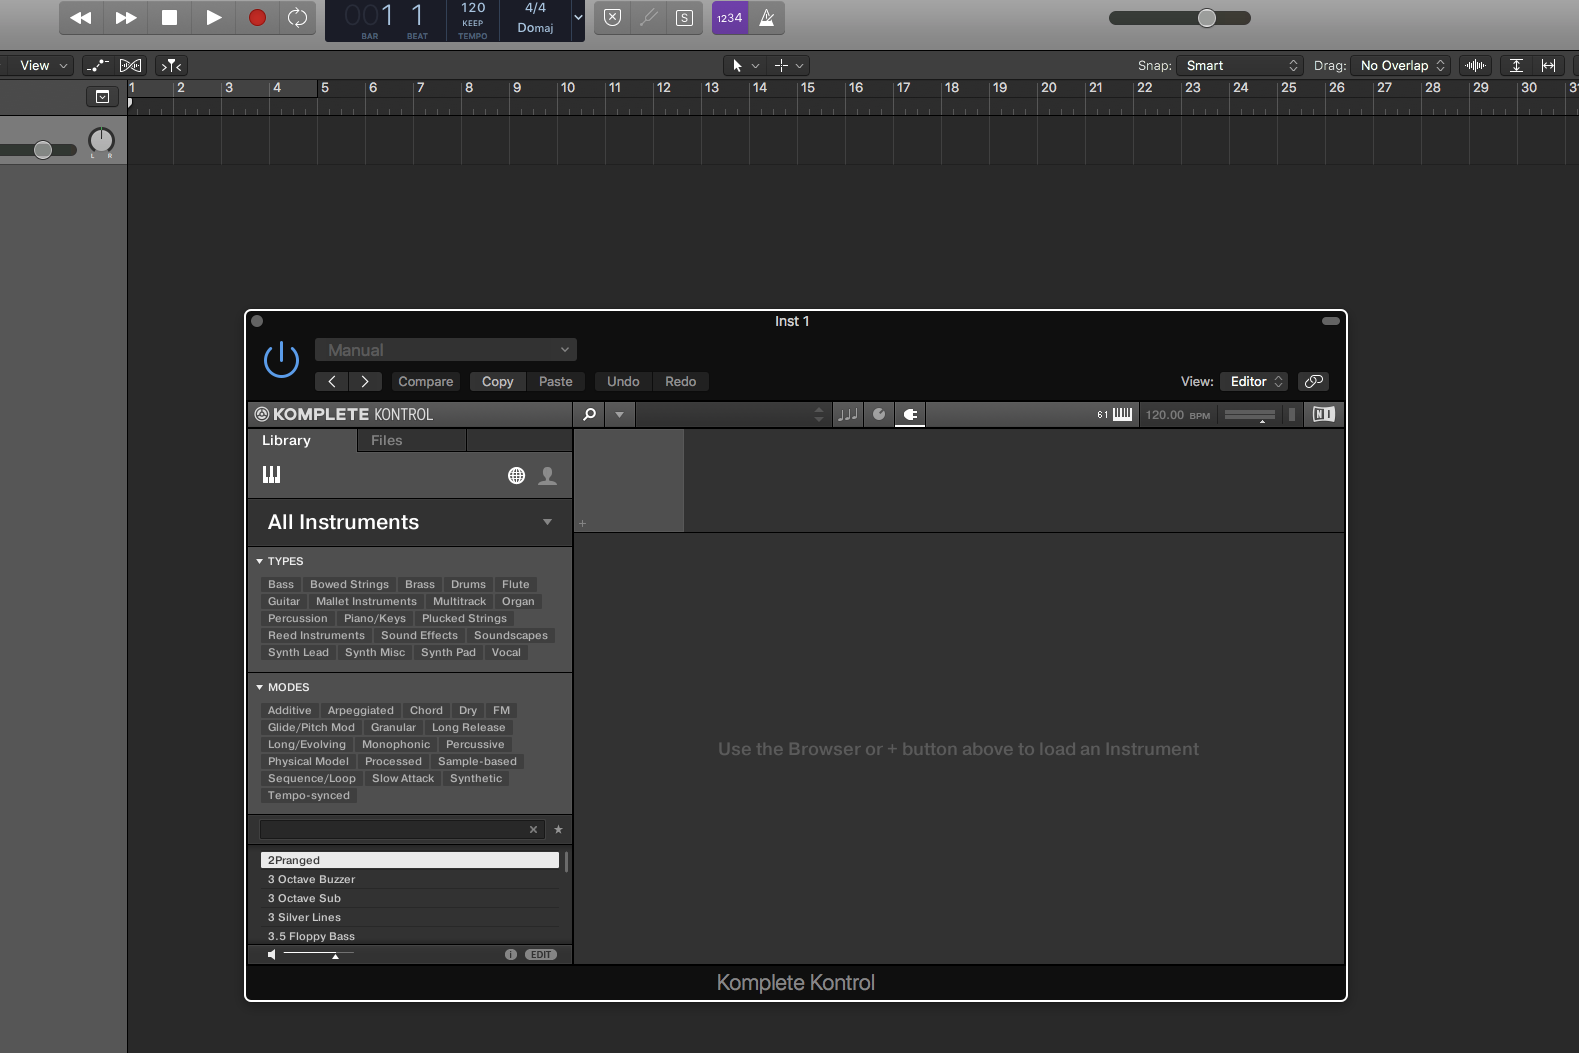
Task: Show factory content with globe icon
Action: pyautogui.click(x=516, y=476)
